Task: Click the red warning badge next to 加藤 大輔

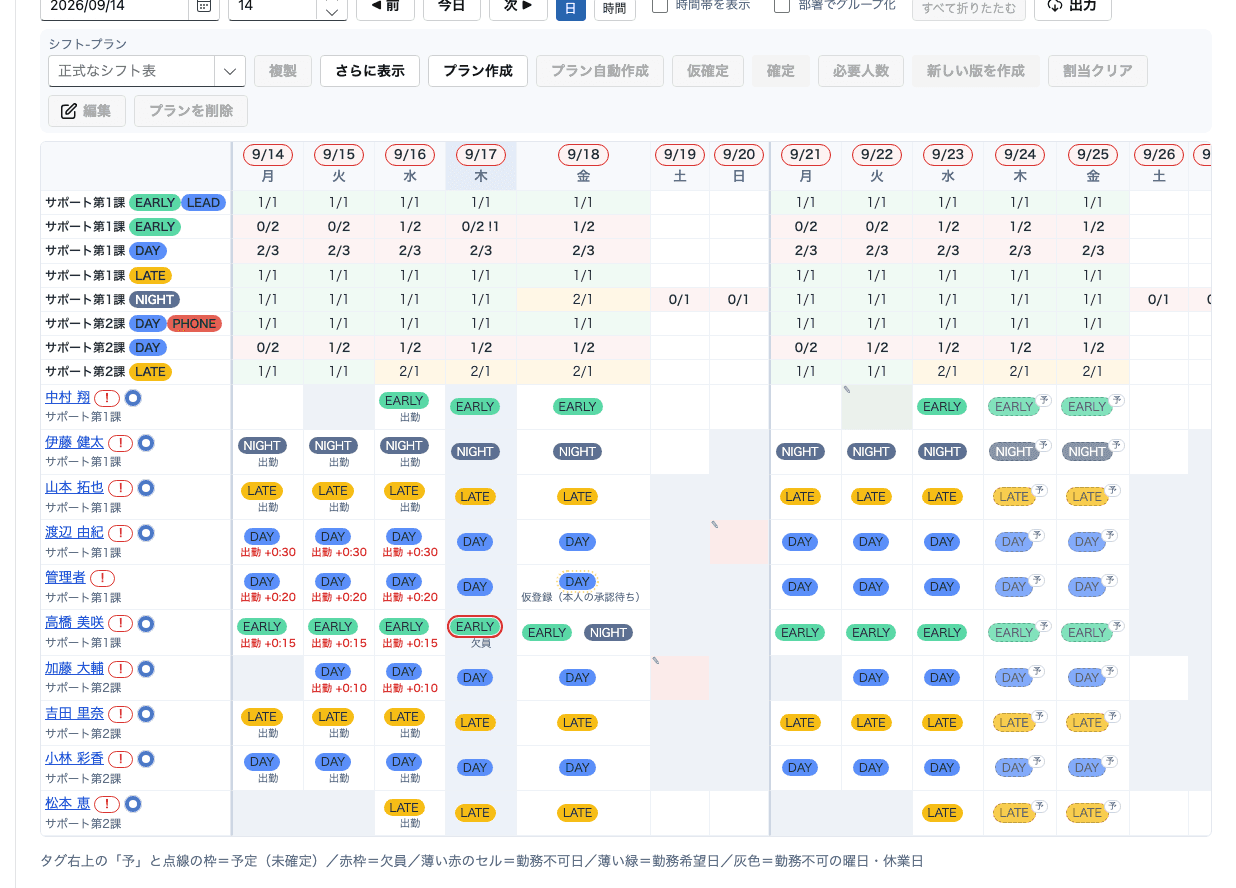Action: tap(120, 669)
